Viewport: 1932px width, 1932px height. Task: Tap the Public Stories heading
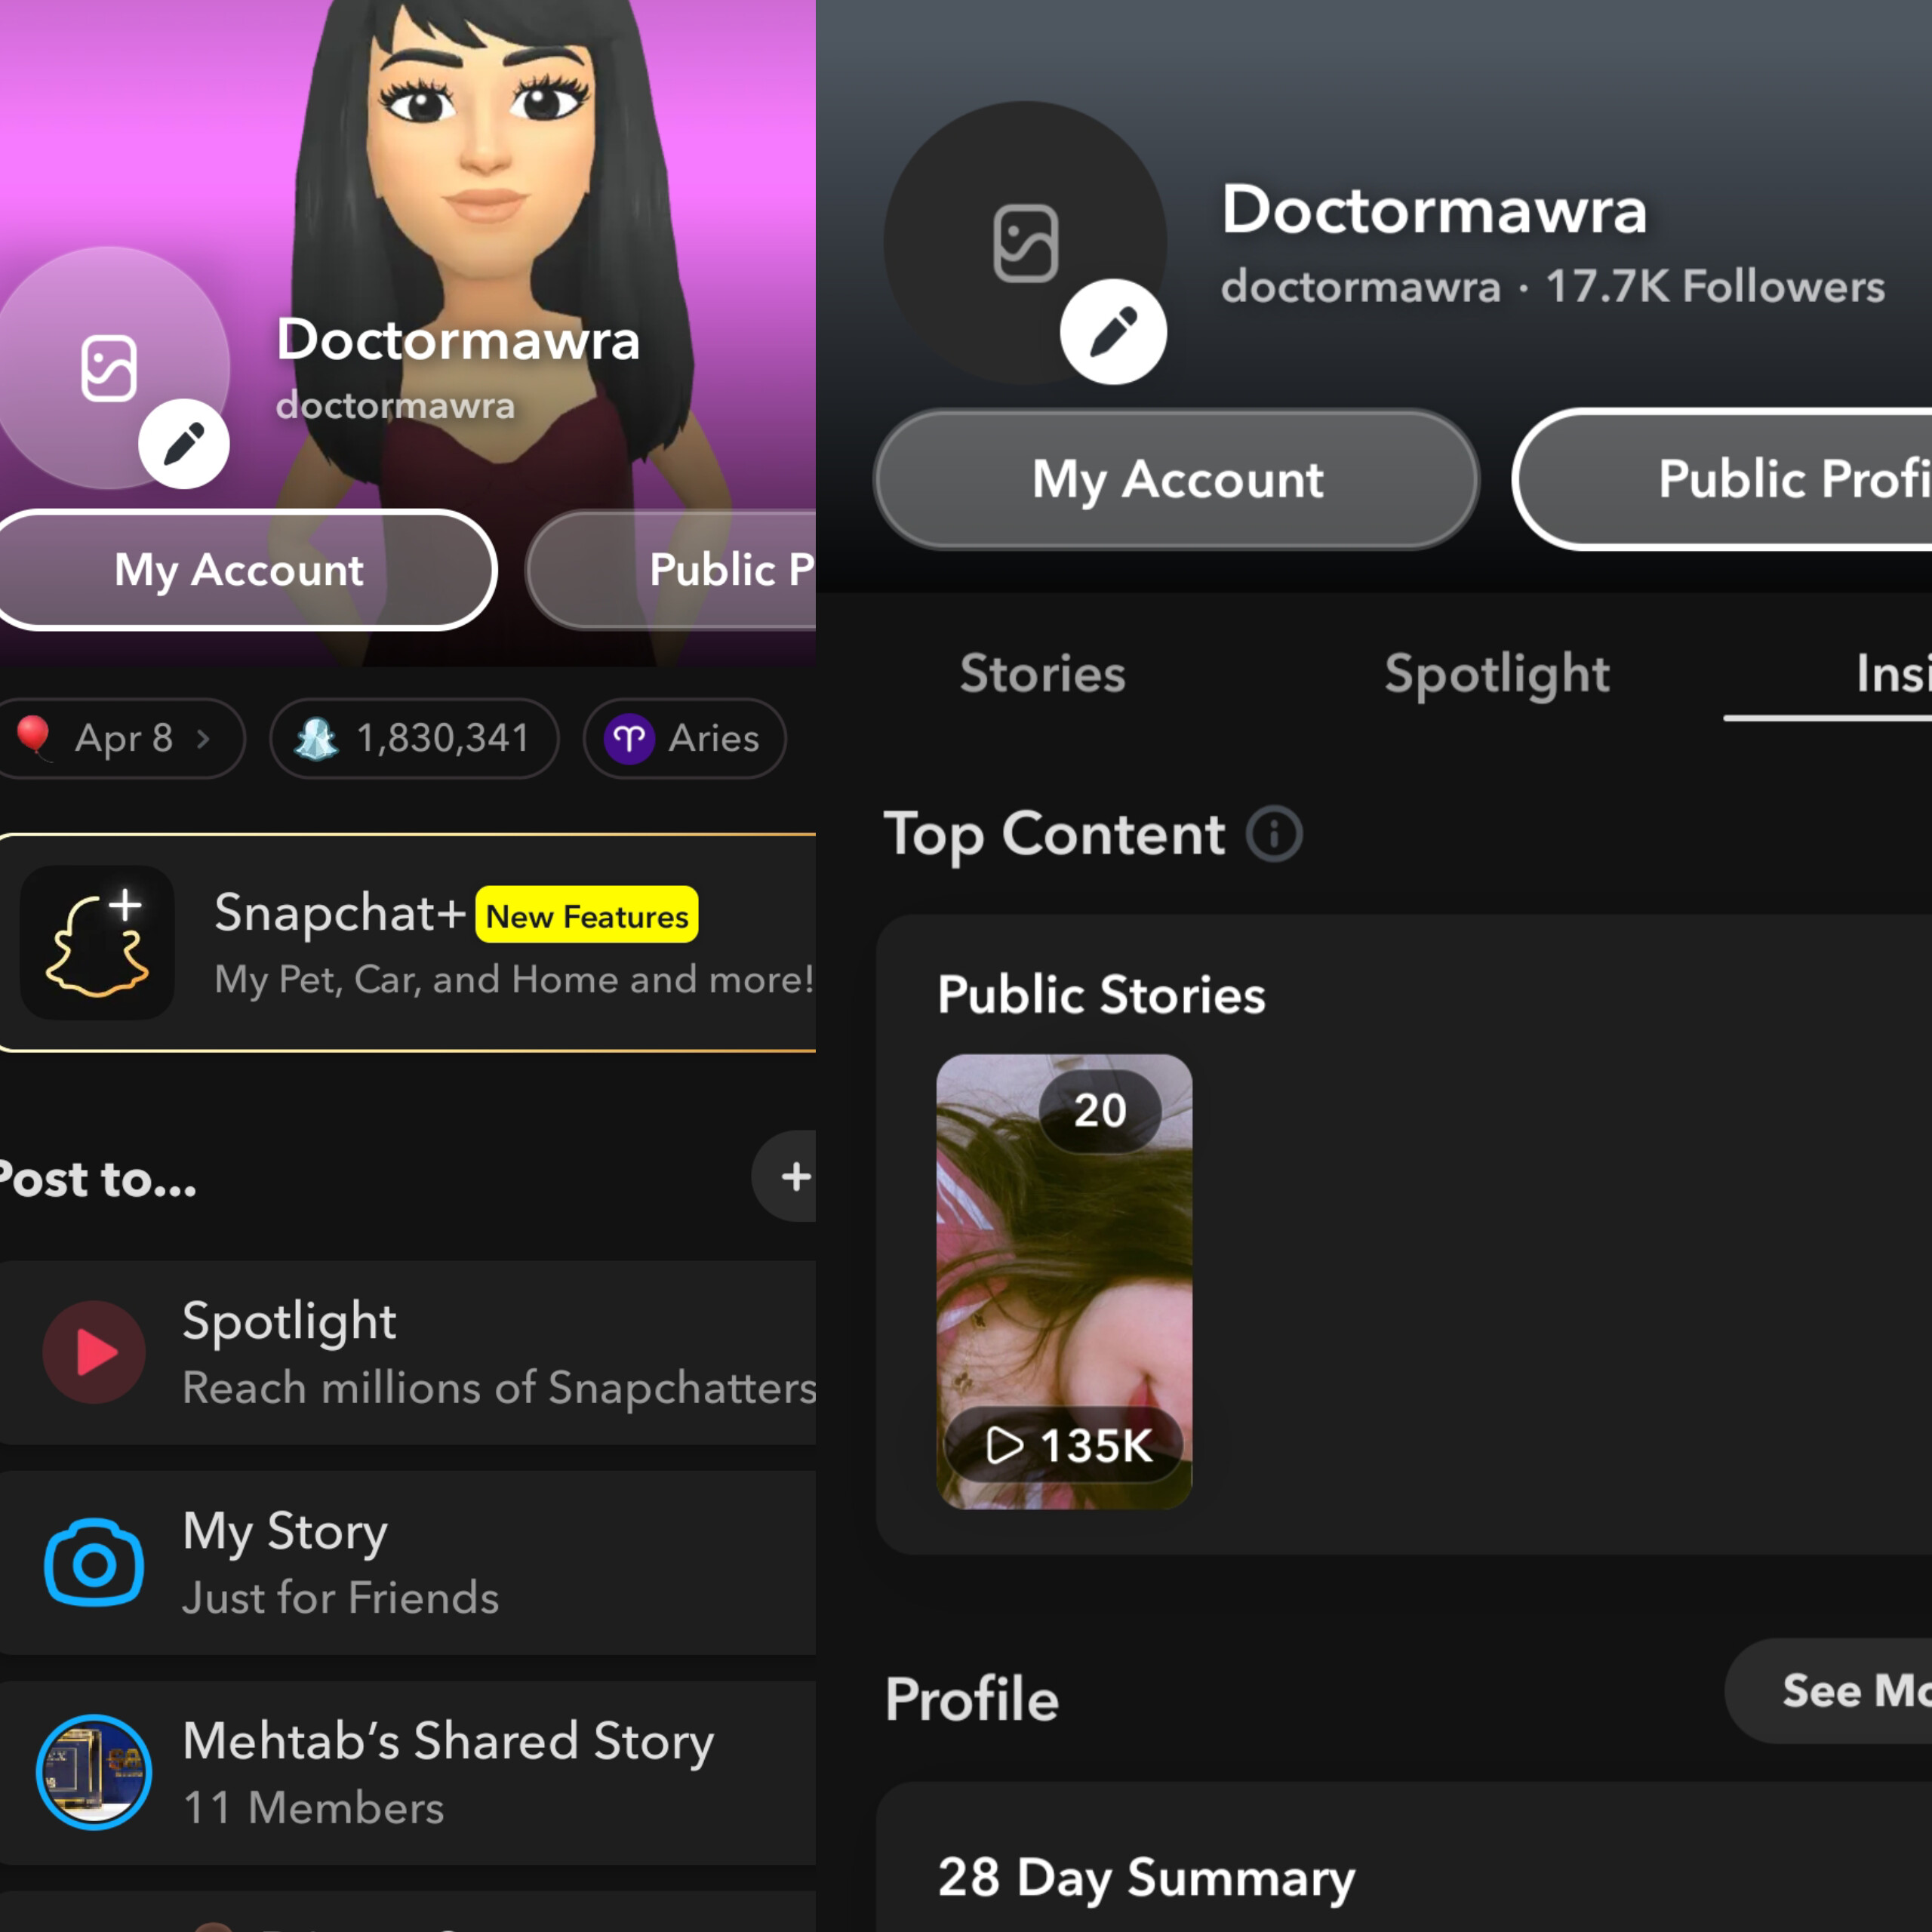point(1101,994)
